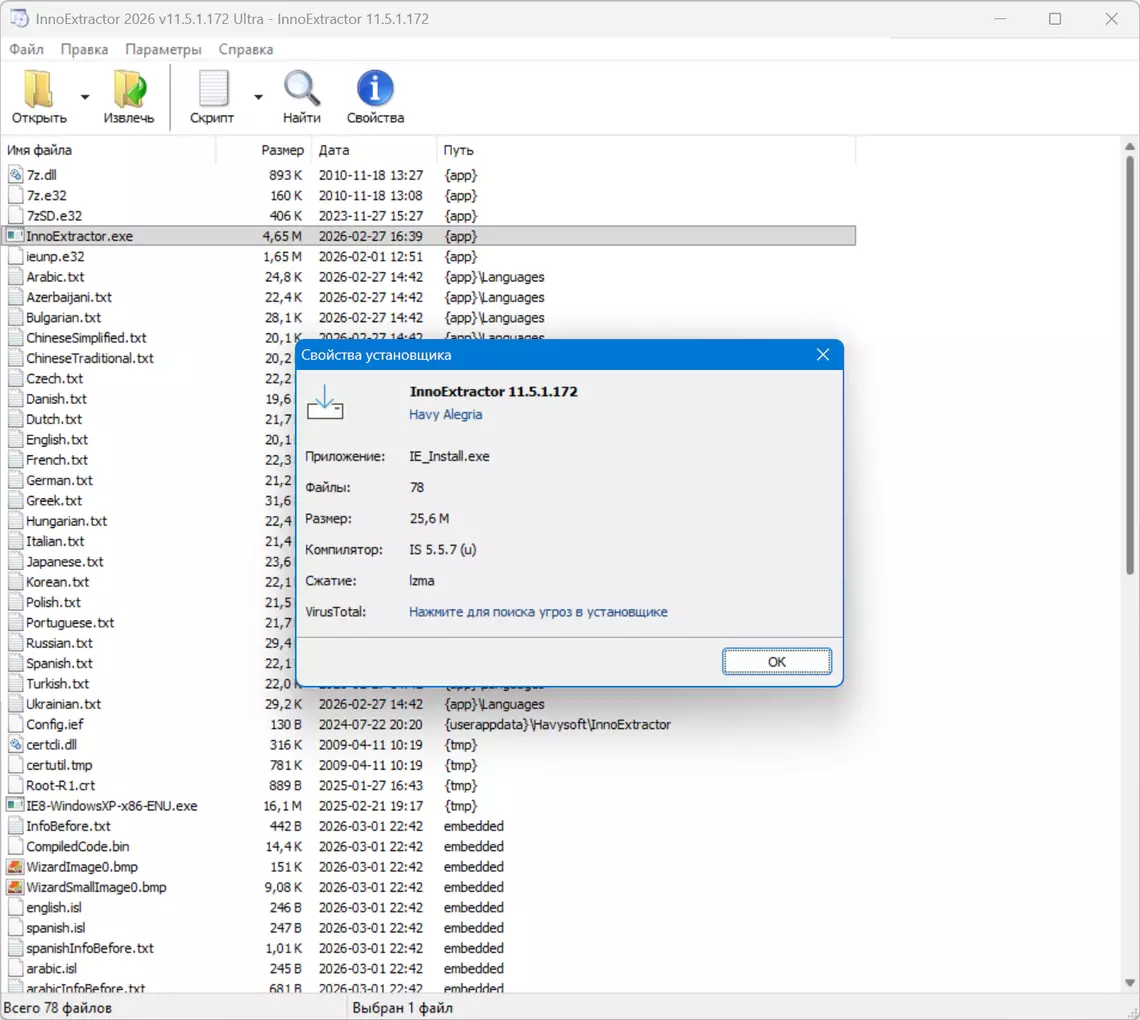
Task: Expand the dropdown arrow next to Скрипт
Action: coord(258,97)
